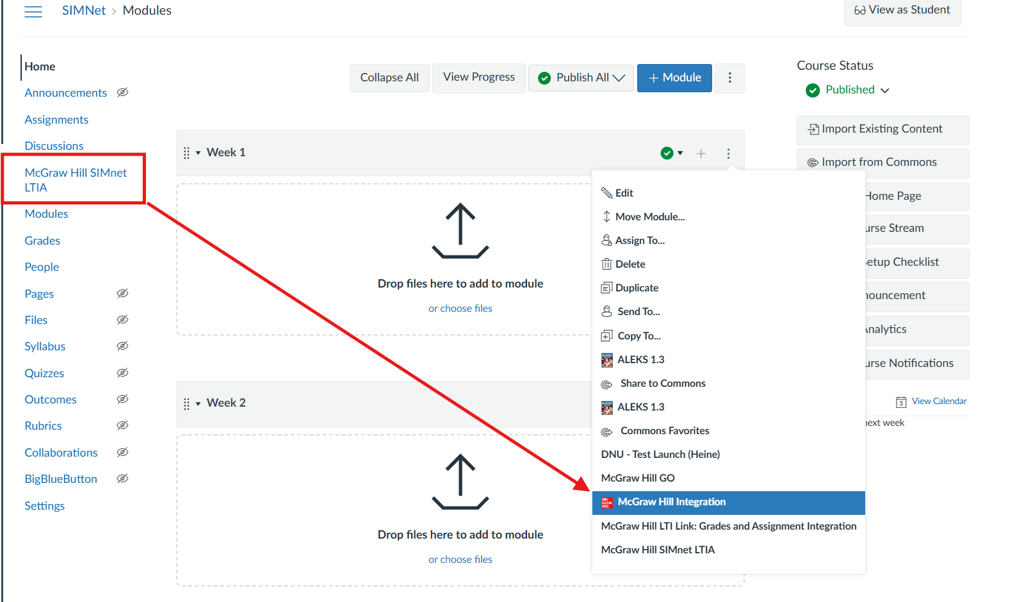Screen dimensions: 1024x602
Task: Open the Publish All dropdown
Action: click(581, 78)
